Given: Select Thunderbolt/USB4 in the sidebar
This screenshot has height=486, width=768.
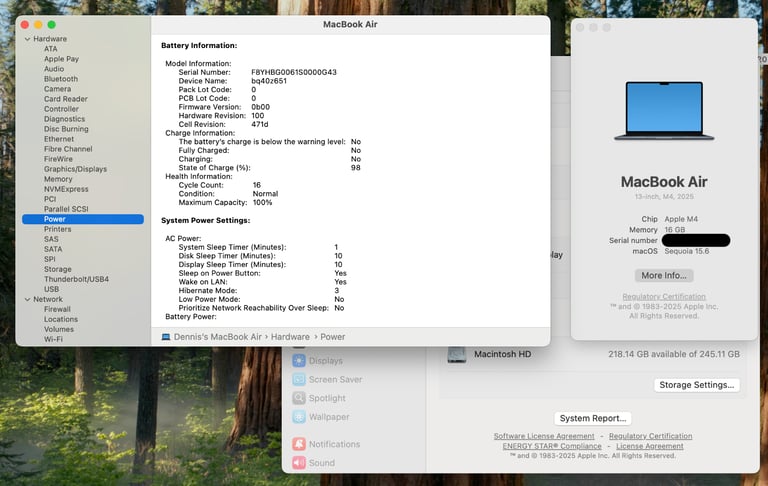Looking at the screenshot, I should tap(76, 279).
